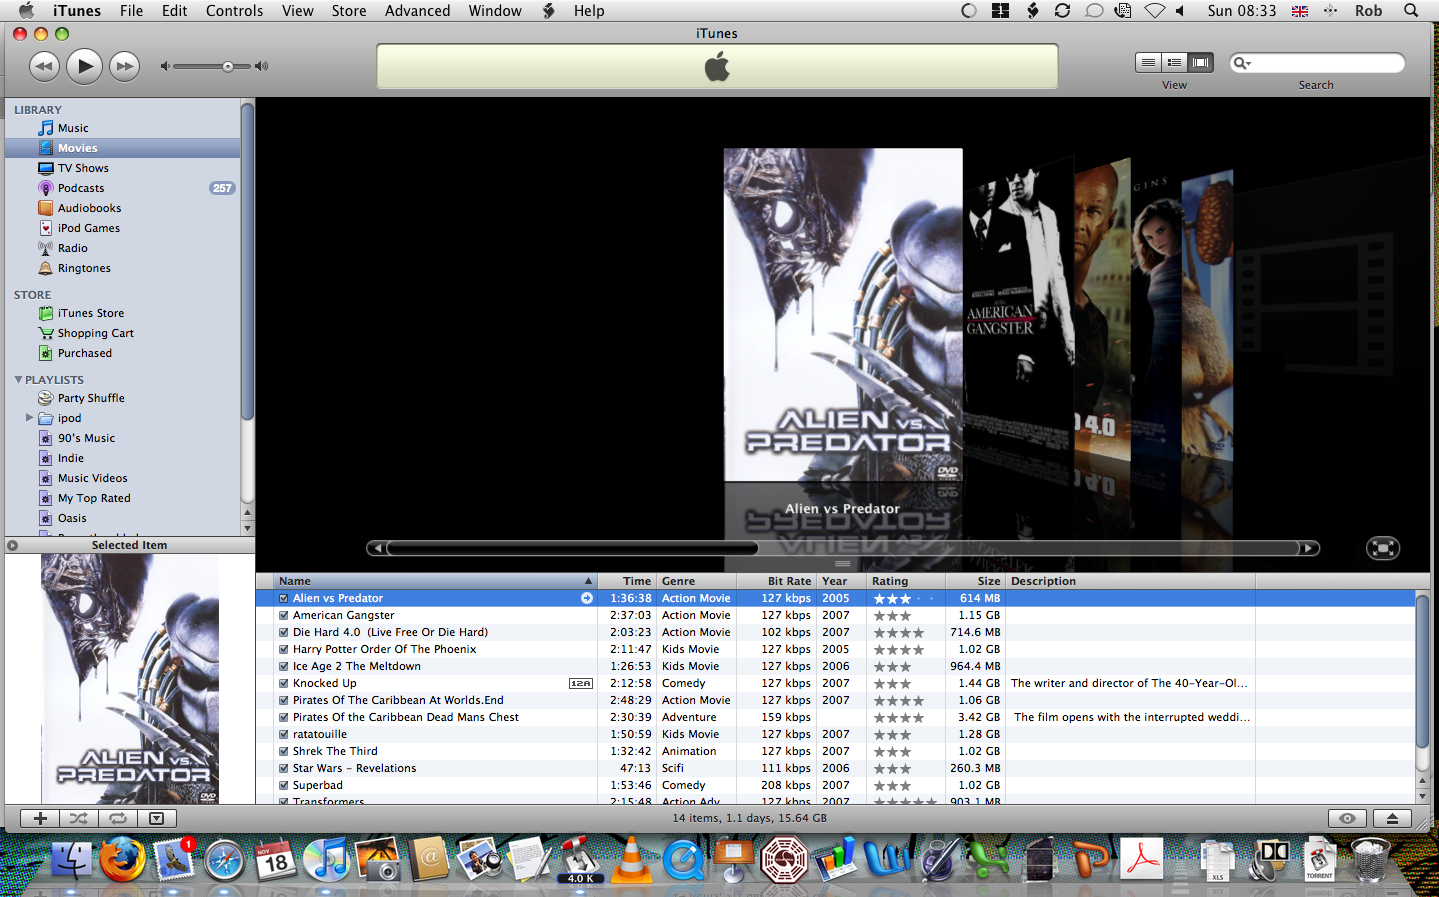Image resolution: width=1439 pixels, height=897 pixels.
Task: Turn on shuffle at bottom bar
Action: (x=79, y=818)
